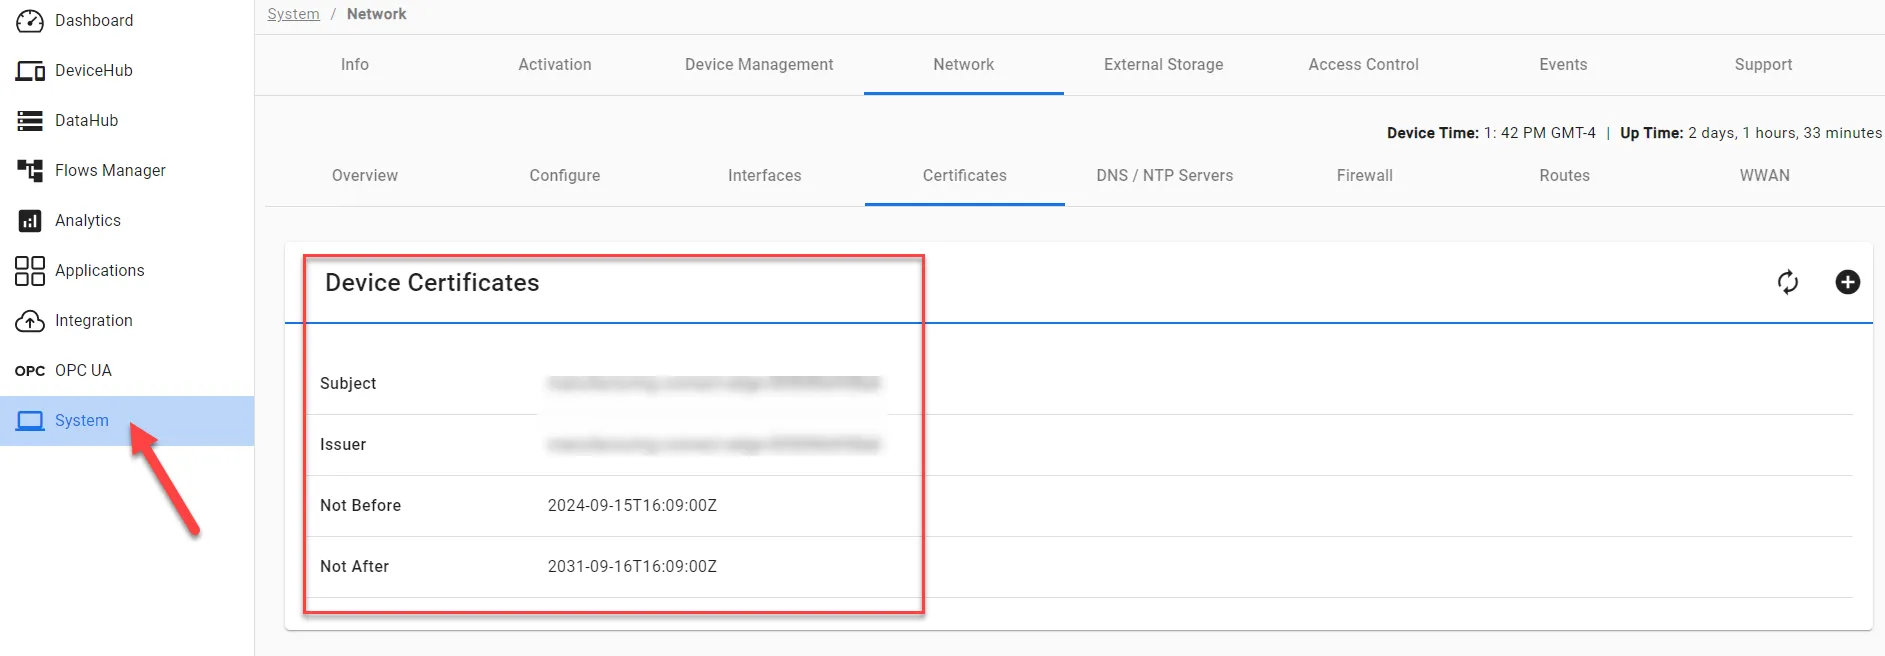Click the Device Certificates heading
This screenshot has width=1885, height=656.
[x=432, y=283]
